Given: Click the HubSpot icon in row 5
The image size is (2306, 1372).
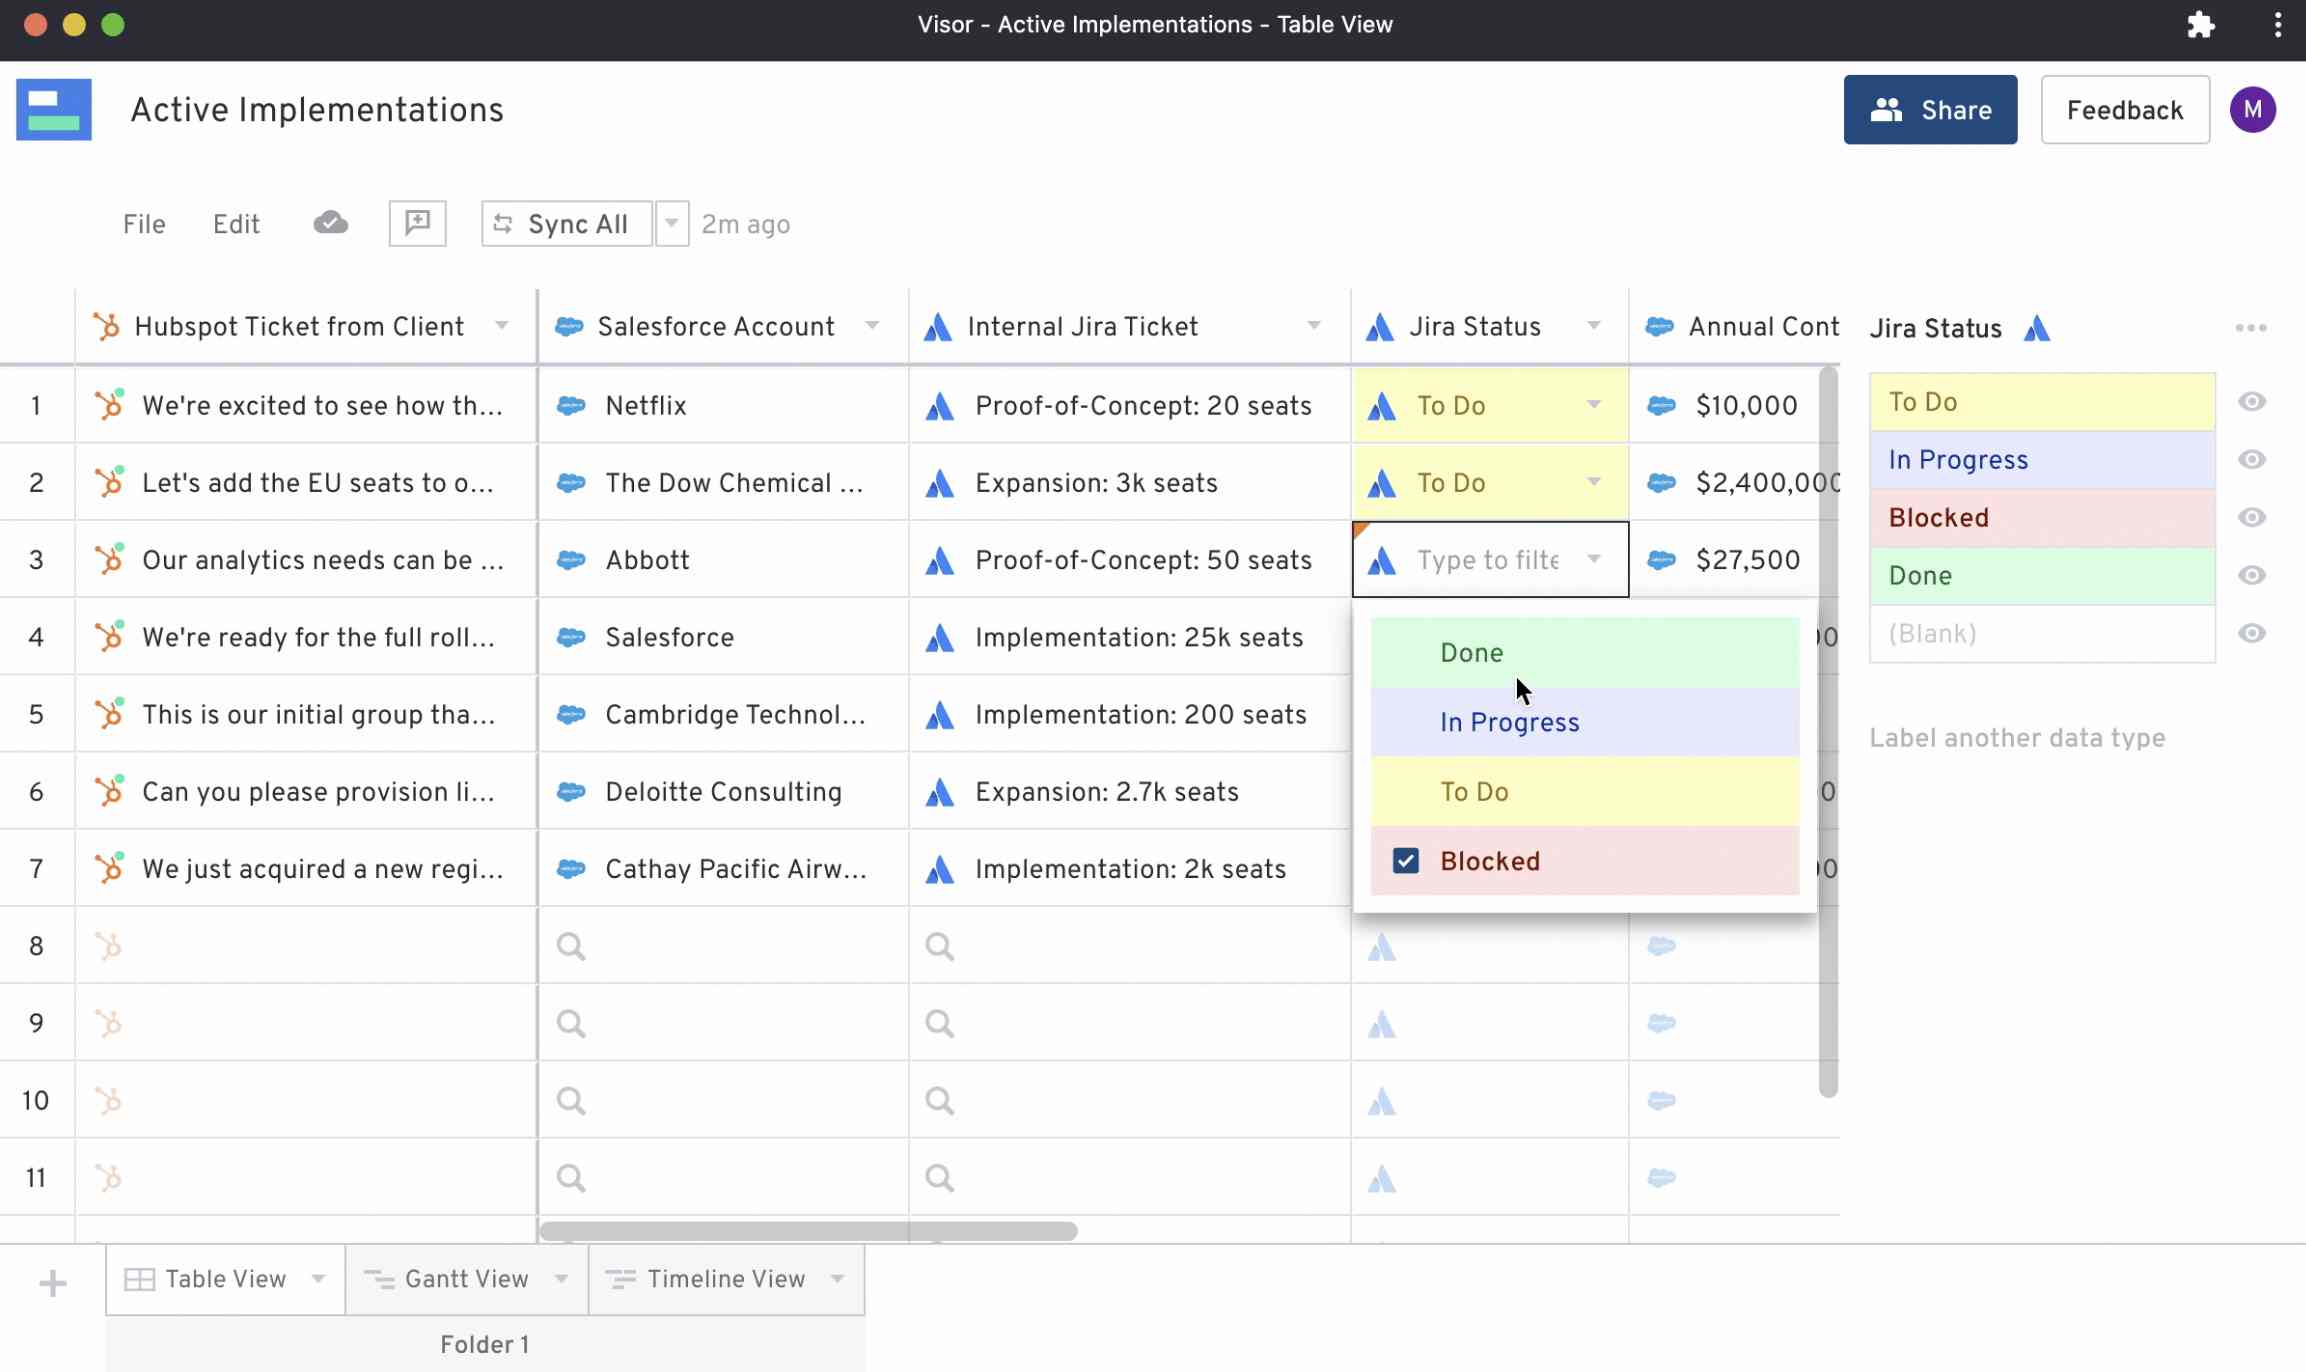Looking at the screenshot, I should [x=109, y=714].
